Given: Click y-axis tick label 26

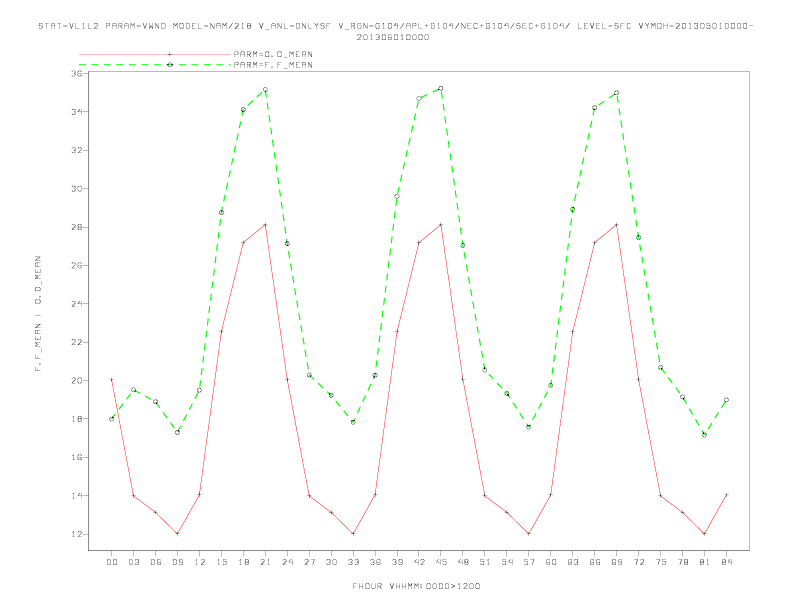Looking at the screenshot, I should 77,266.
